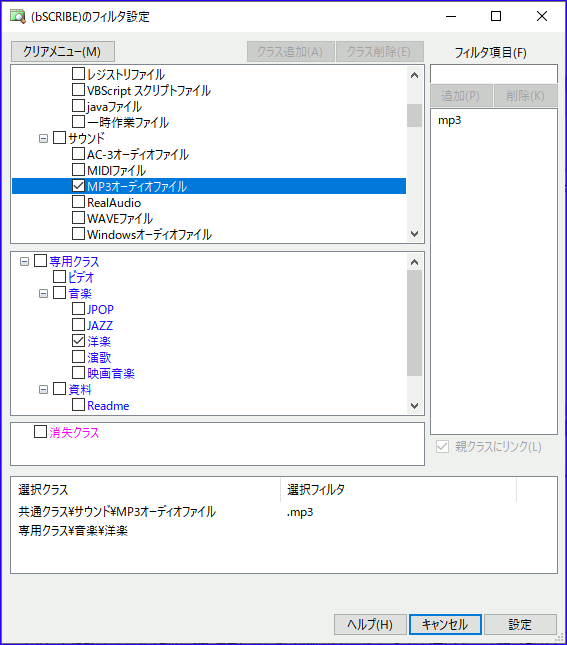Toggle 親クラスにリンク(L) checkbox
Viewport: 567px width, 645px height.
click(x=442, y=447)
